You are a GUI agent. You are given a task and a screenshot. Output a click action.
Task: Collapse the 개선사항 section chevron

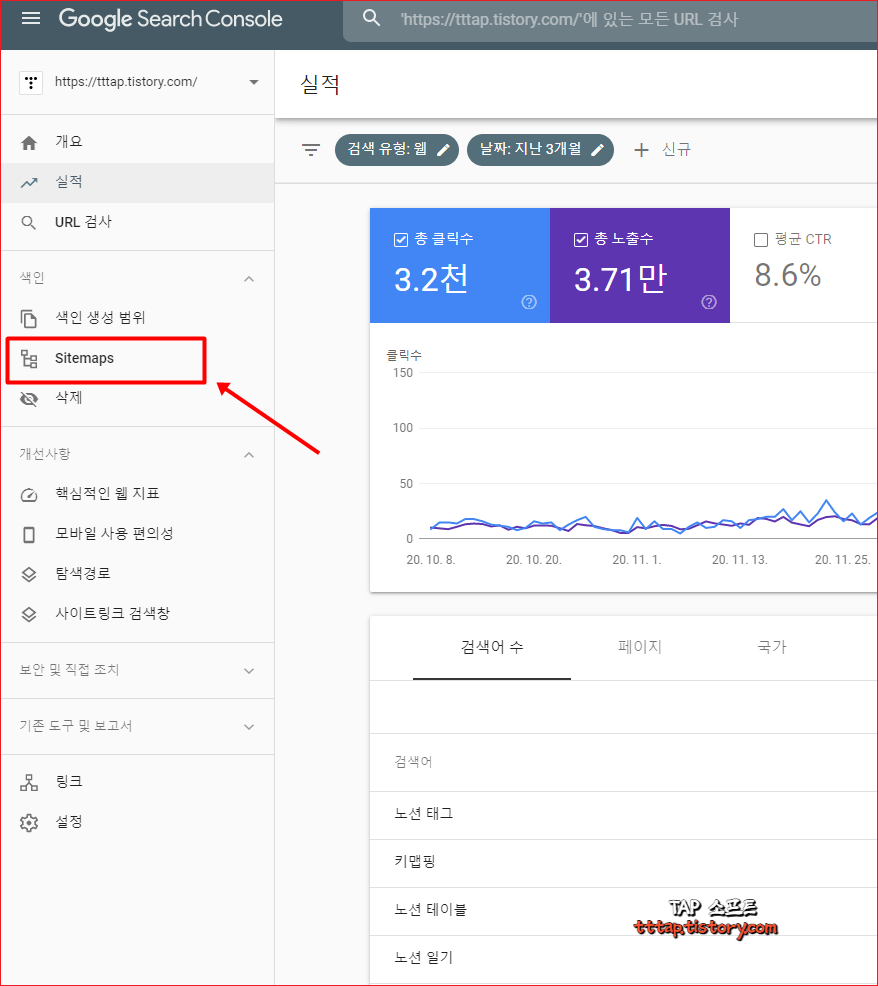pos(249,455)
